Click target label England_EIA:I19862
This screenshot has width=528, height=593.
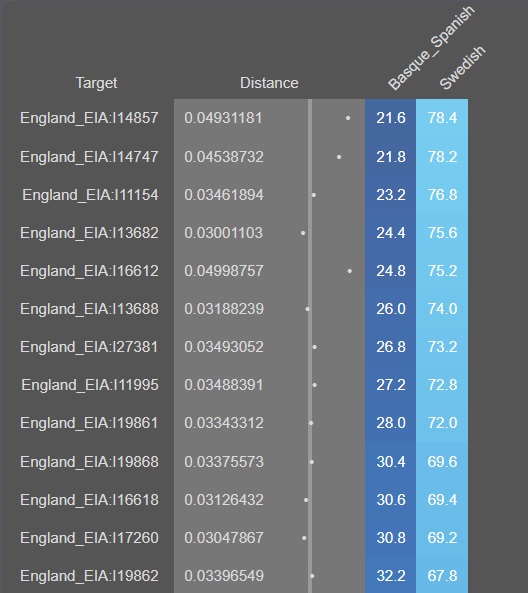tap(89, 576)
